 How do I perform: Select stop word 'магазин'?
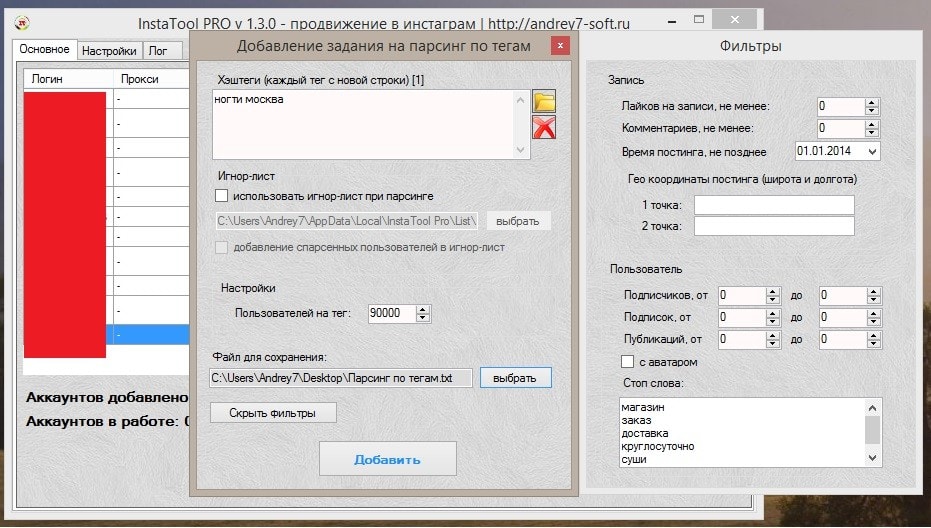[643, 407]
